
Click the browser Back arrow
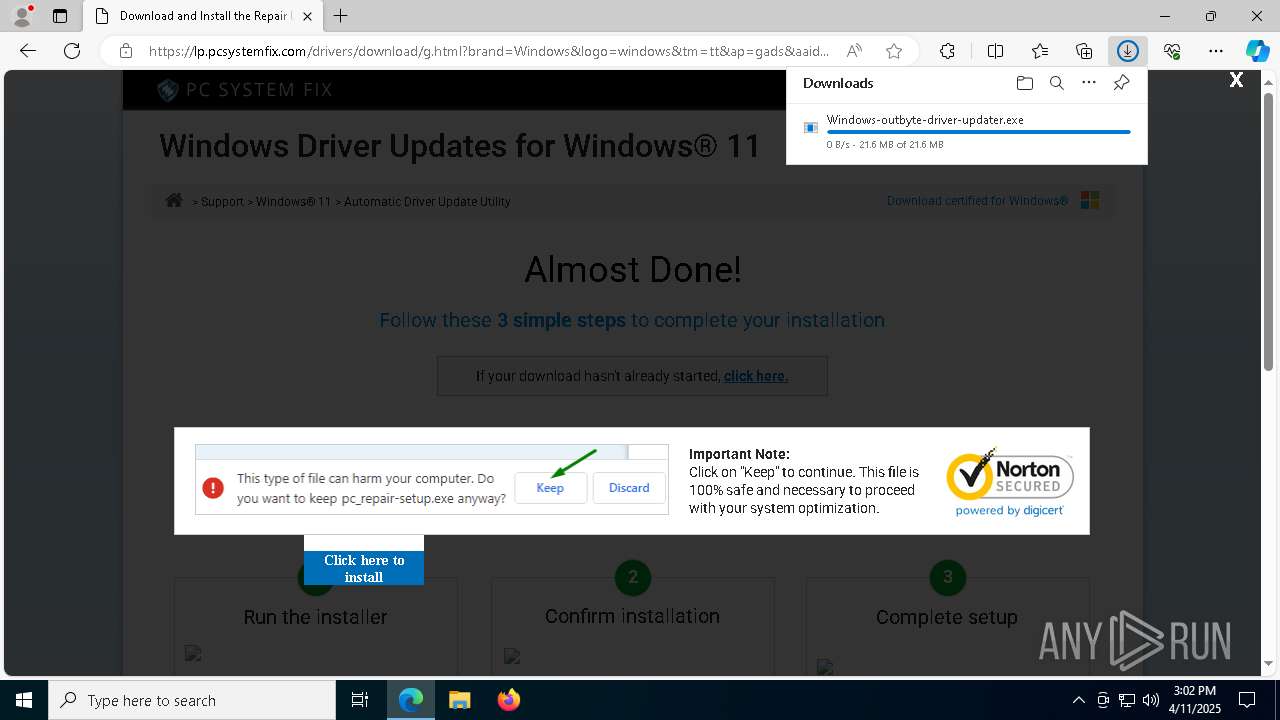click(x=28, y=51)
